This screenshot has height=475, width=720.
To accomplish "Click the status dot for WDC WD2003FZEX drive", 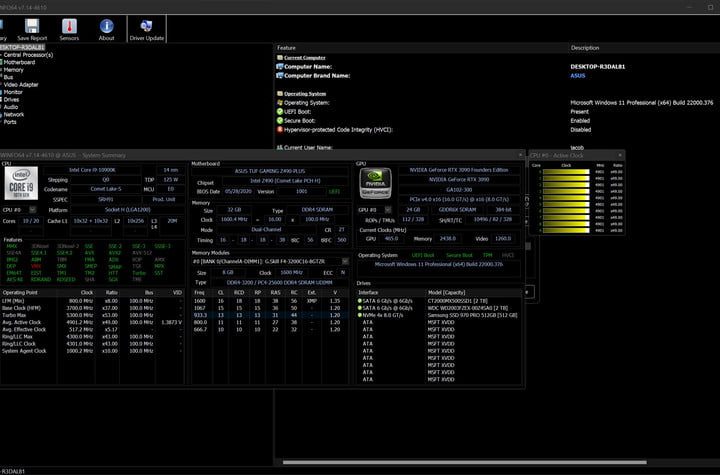I will pos(360,308).
